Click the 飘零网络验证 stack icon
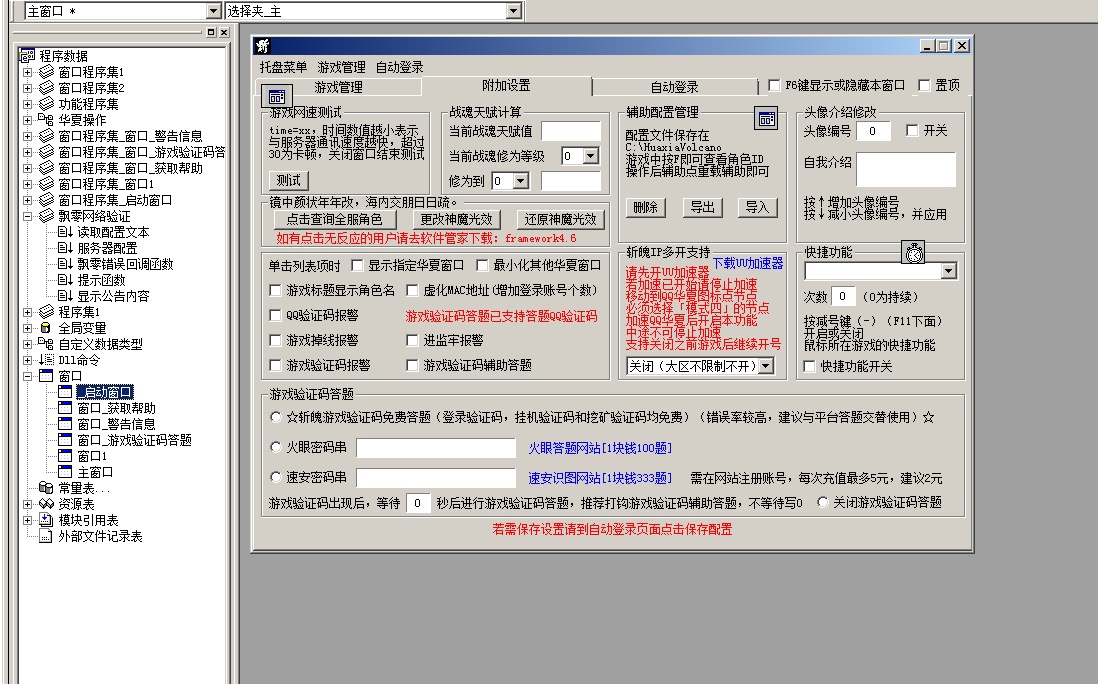Image resolution: width=1098 pixels, height=684 pixels. pyautogui.click(x=46, y=216)
